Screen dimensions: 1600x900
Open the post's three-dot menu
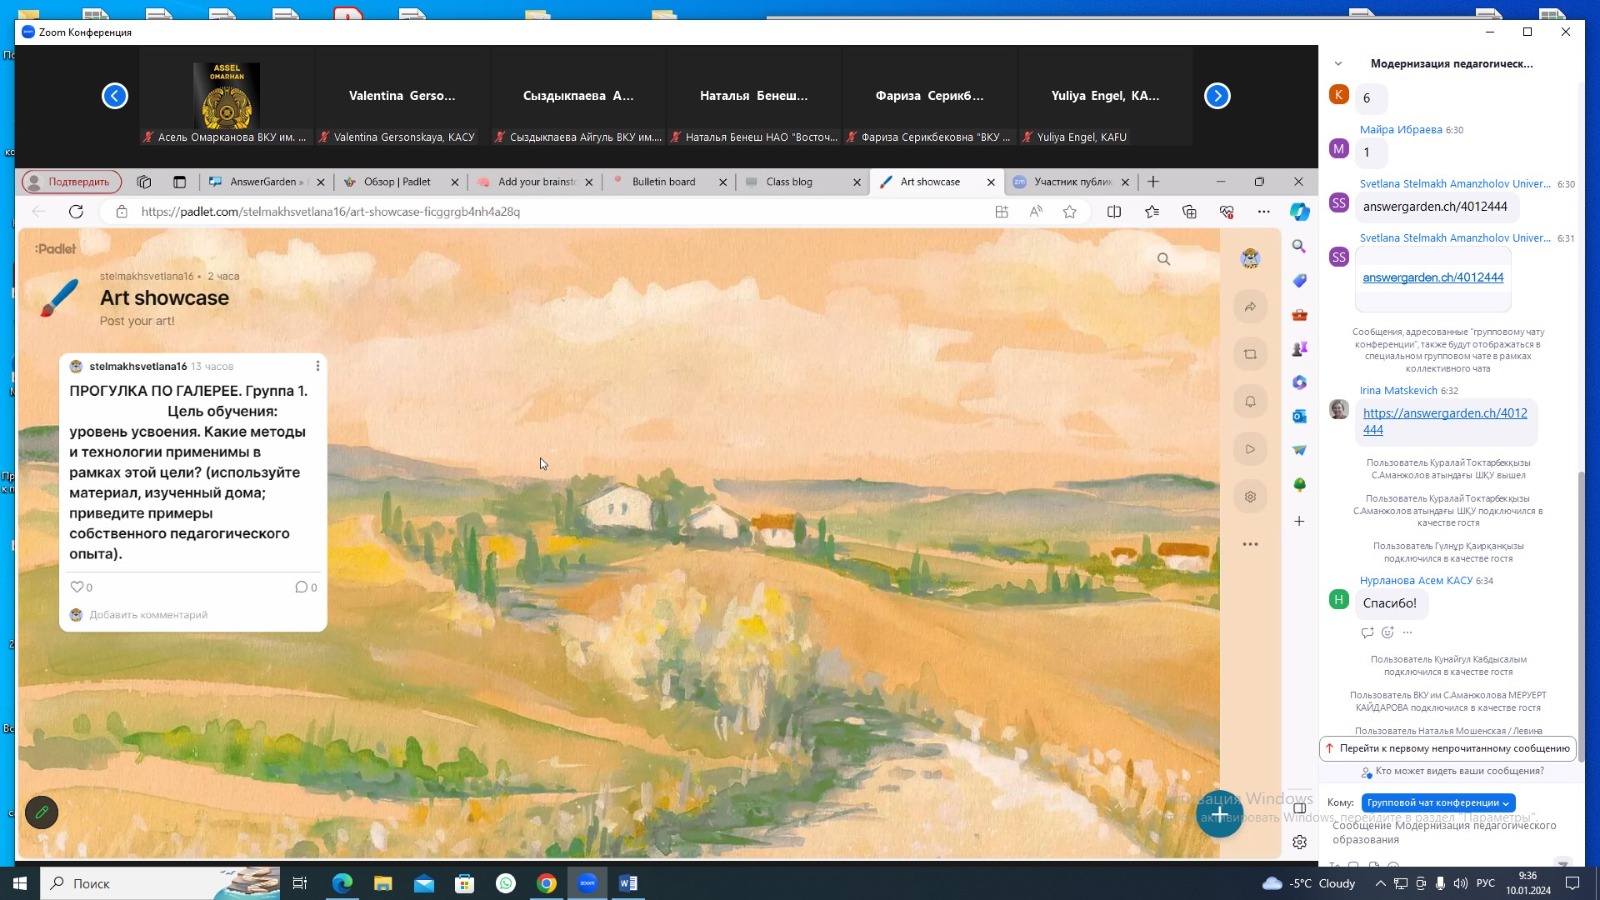pos(317,366)
